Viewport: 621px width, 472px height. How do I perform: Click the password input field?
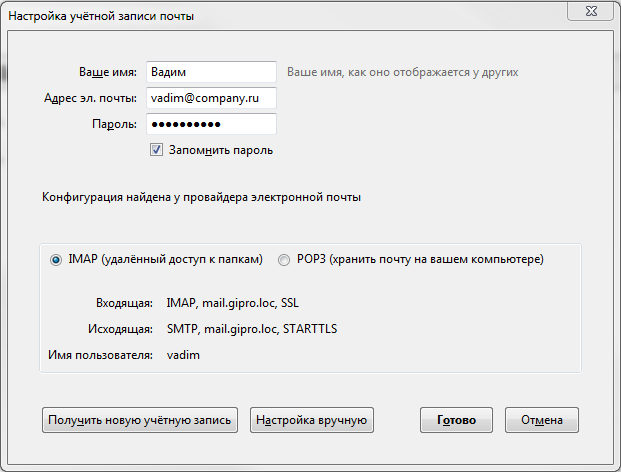[211, 124]
